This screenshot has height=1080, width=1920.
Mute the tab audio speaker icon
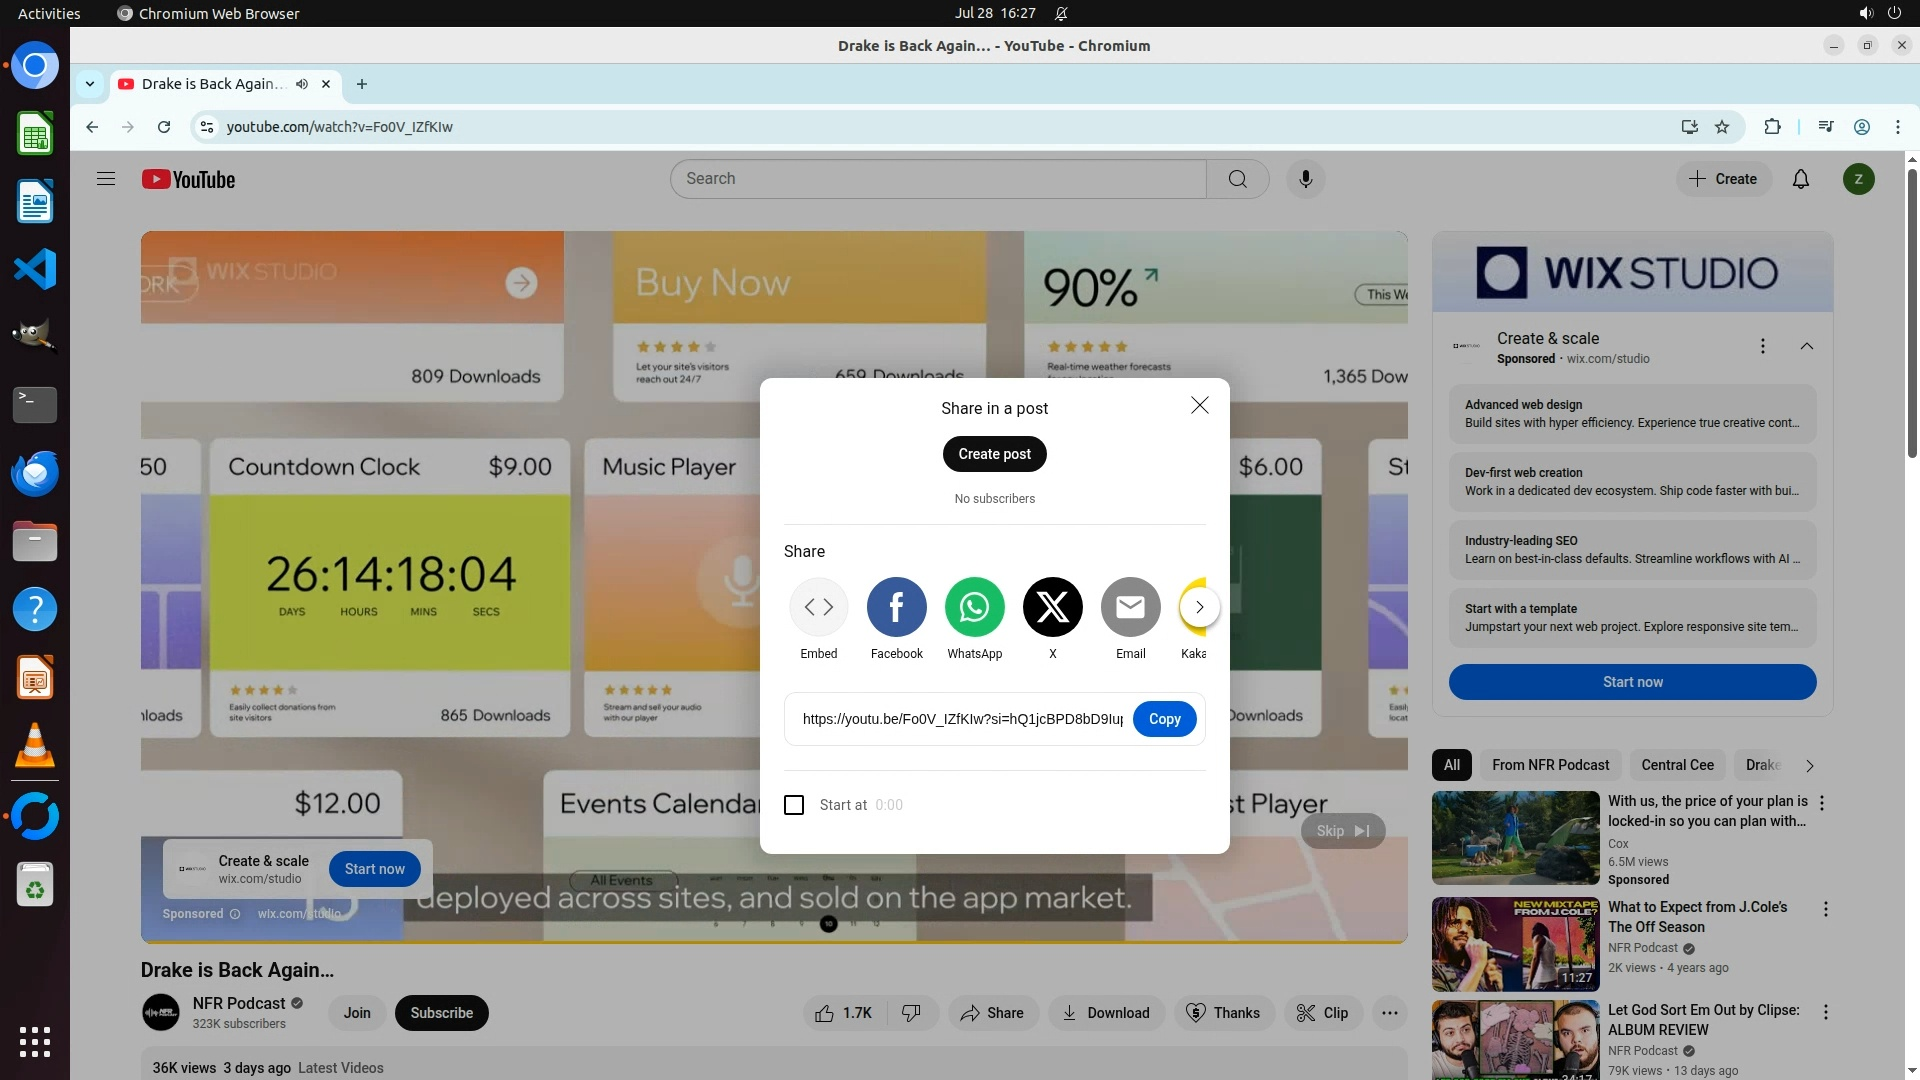point(302,84)
